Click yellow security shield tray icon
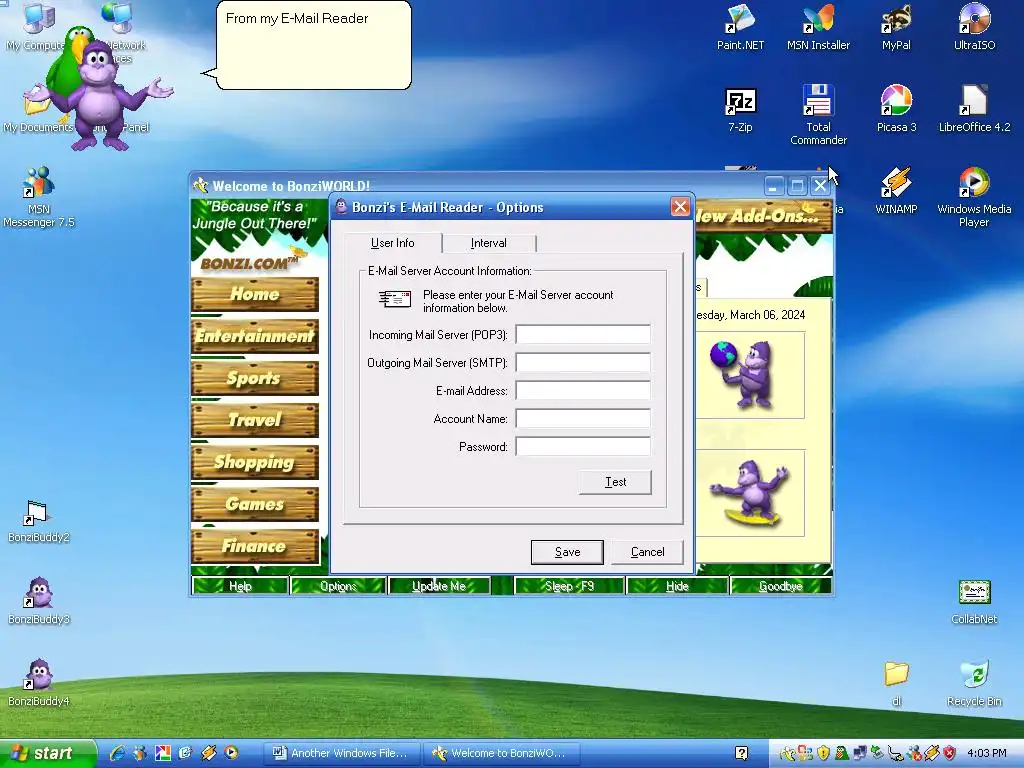Screen dimensions: 1024x768 pos(824,754)
